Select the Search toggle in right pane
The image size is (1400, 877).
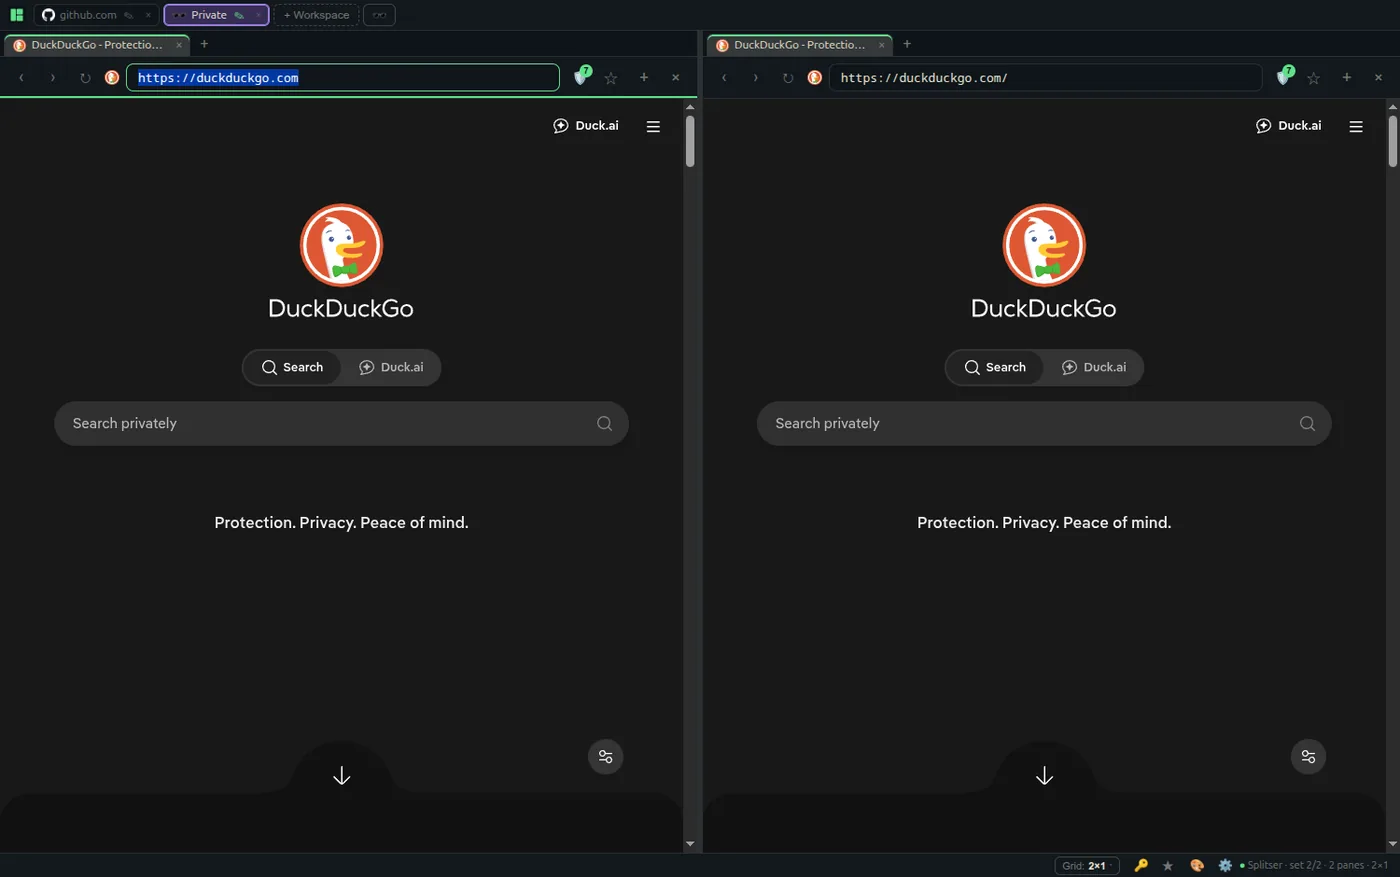[x=995, y=367]
